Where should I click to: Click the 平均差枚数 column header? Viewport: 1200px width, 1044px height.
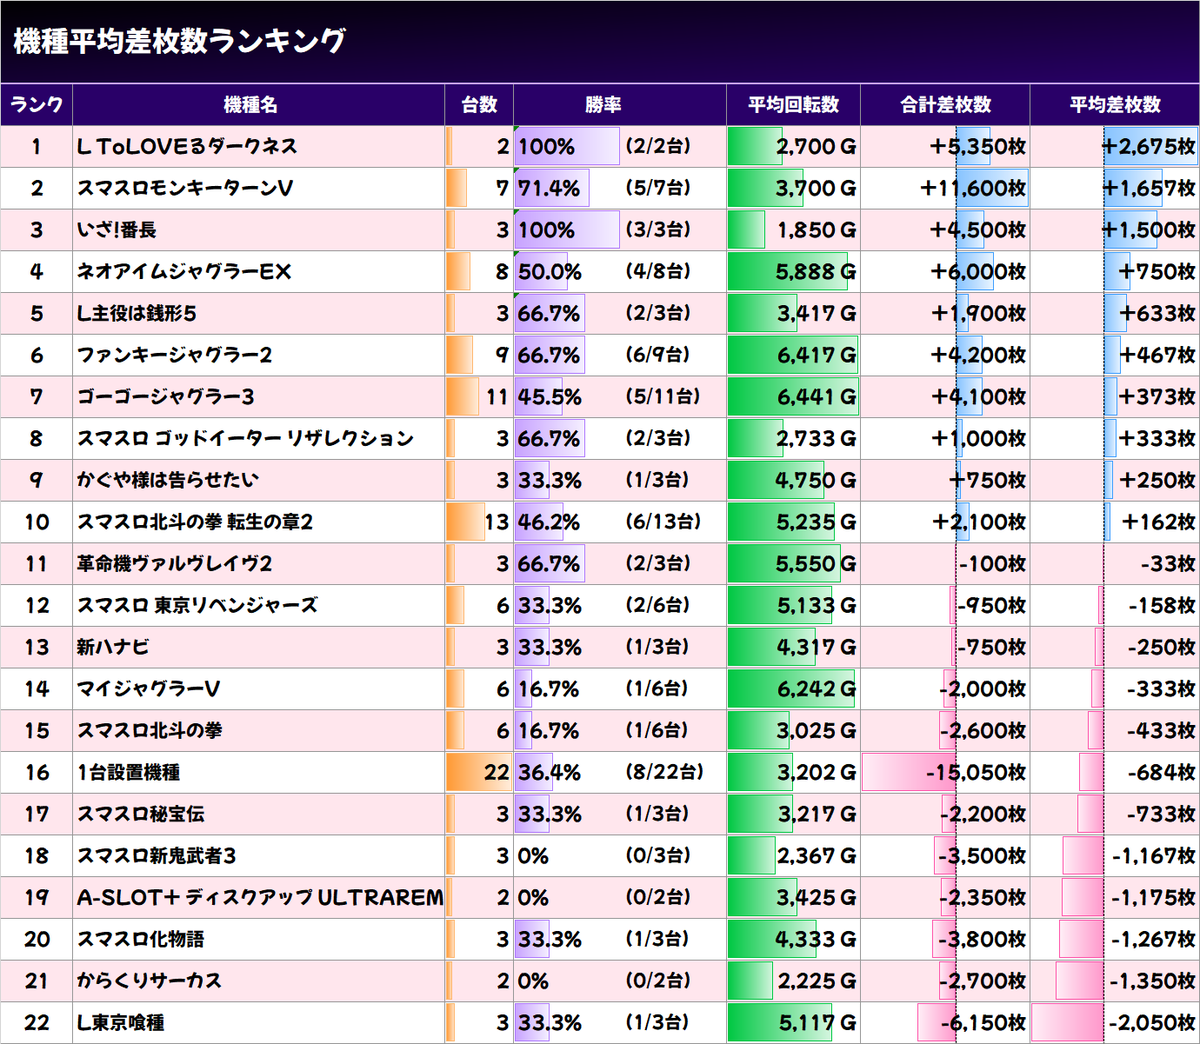click(1115, 105)
